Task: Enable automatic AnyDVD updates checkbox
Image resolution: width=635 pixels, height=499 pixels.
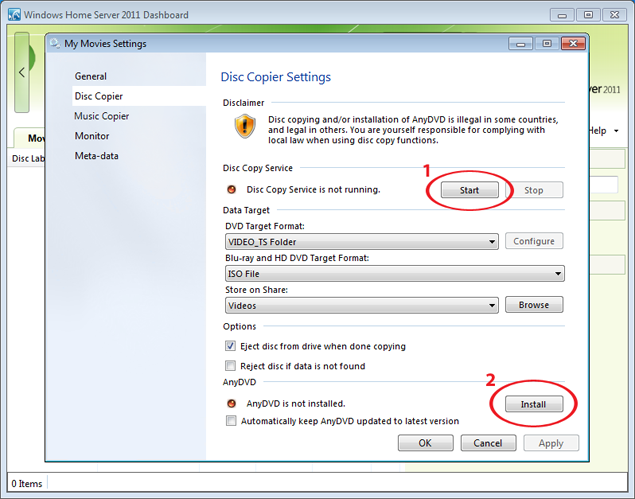Action: pos(231,421)
